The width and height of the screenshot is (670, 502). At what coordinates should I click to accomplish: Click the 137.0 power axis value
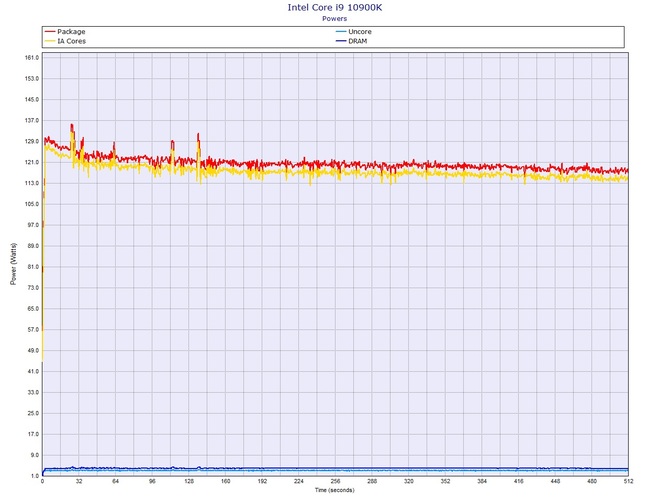pos(32,120)
